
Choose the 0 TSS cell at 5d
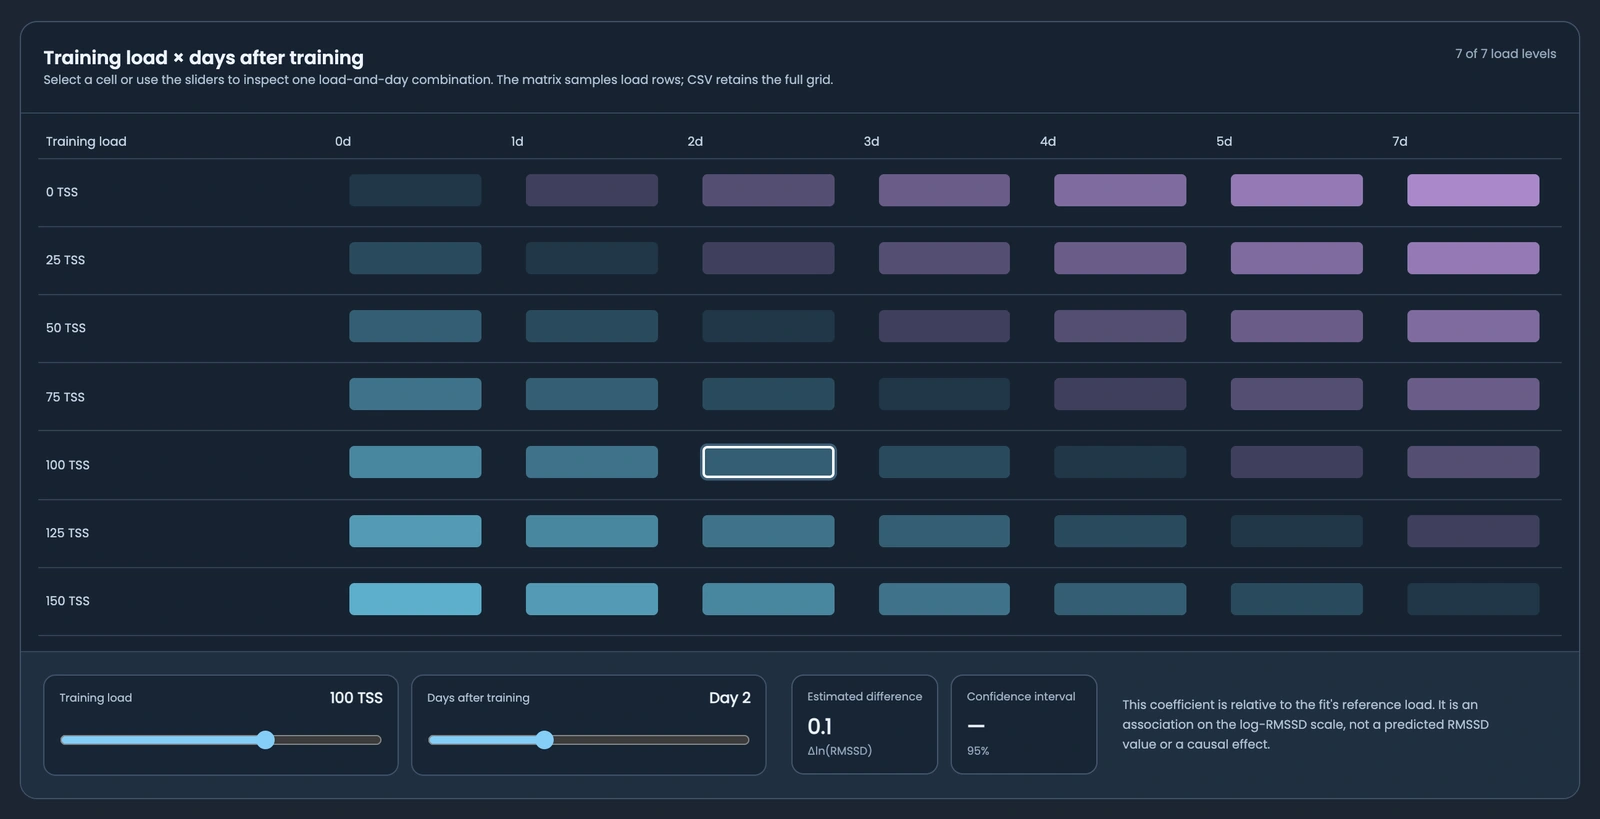[1296, 190]
